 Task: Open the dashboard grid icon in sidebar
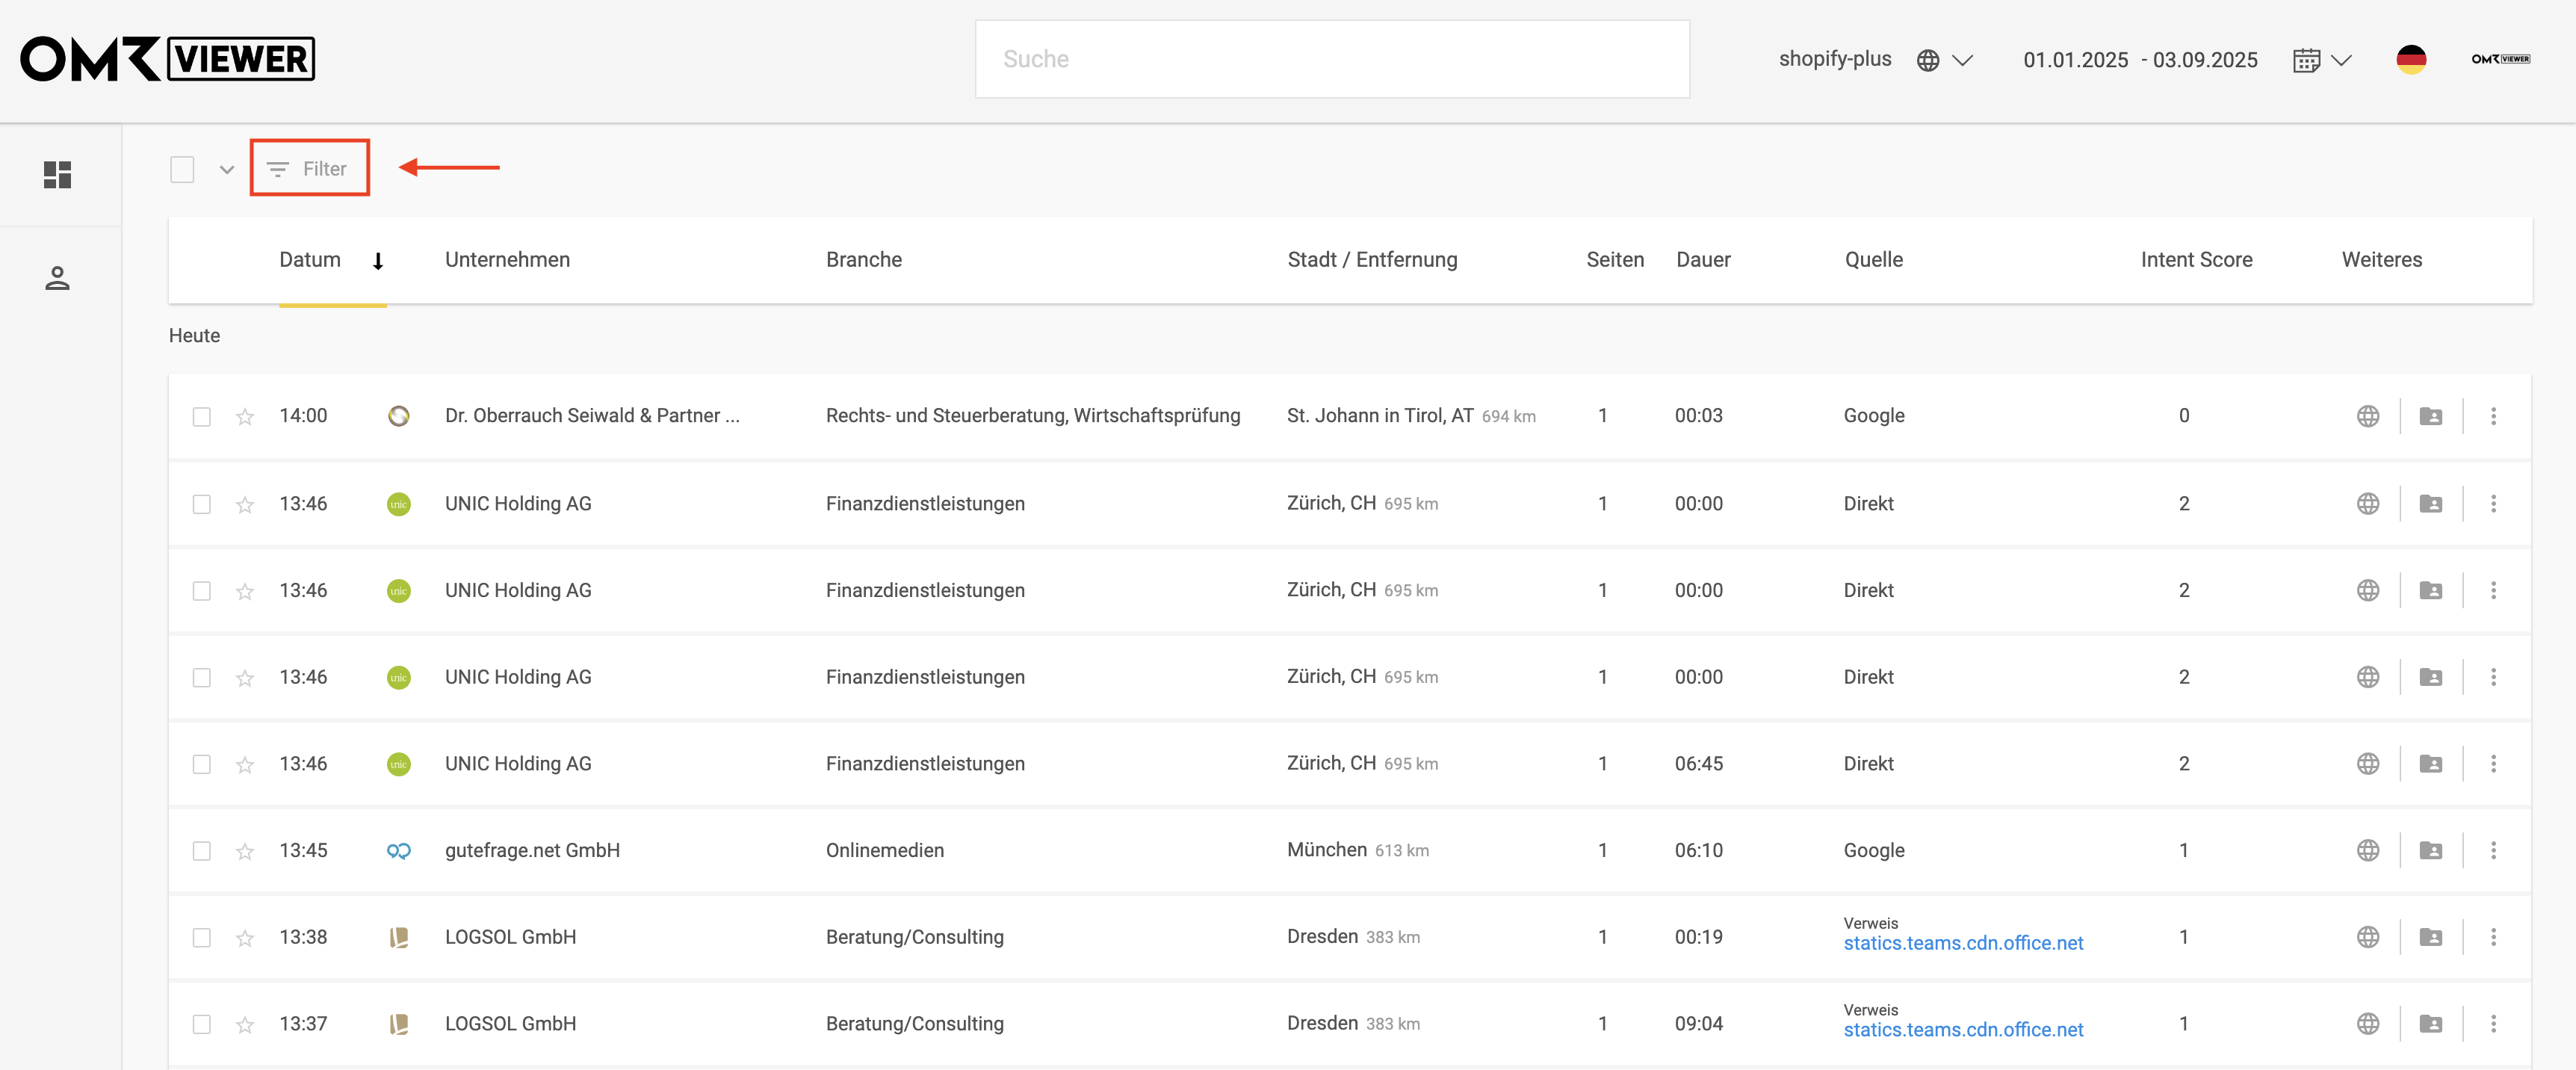57,175
